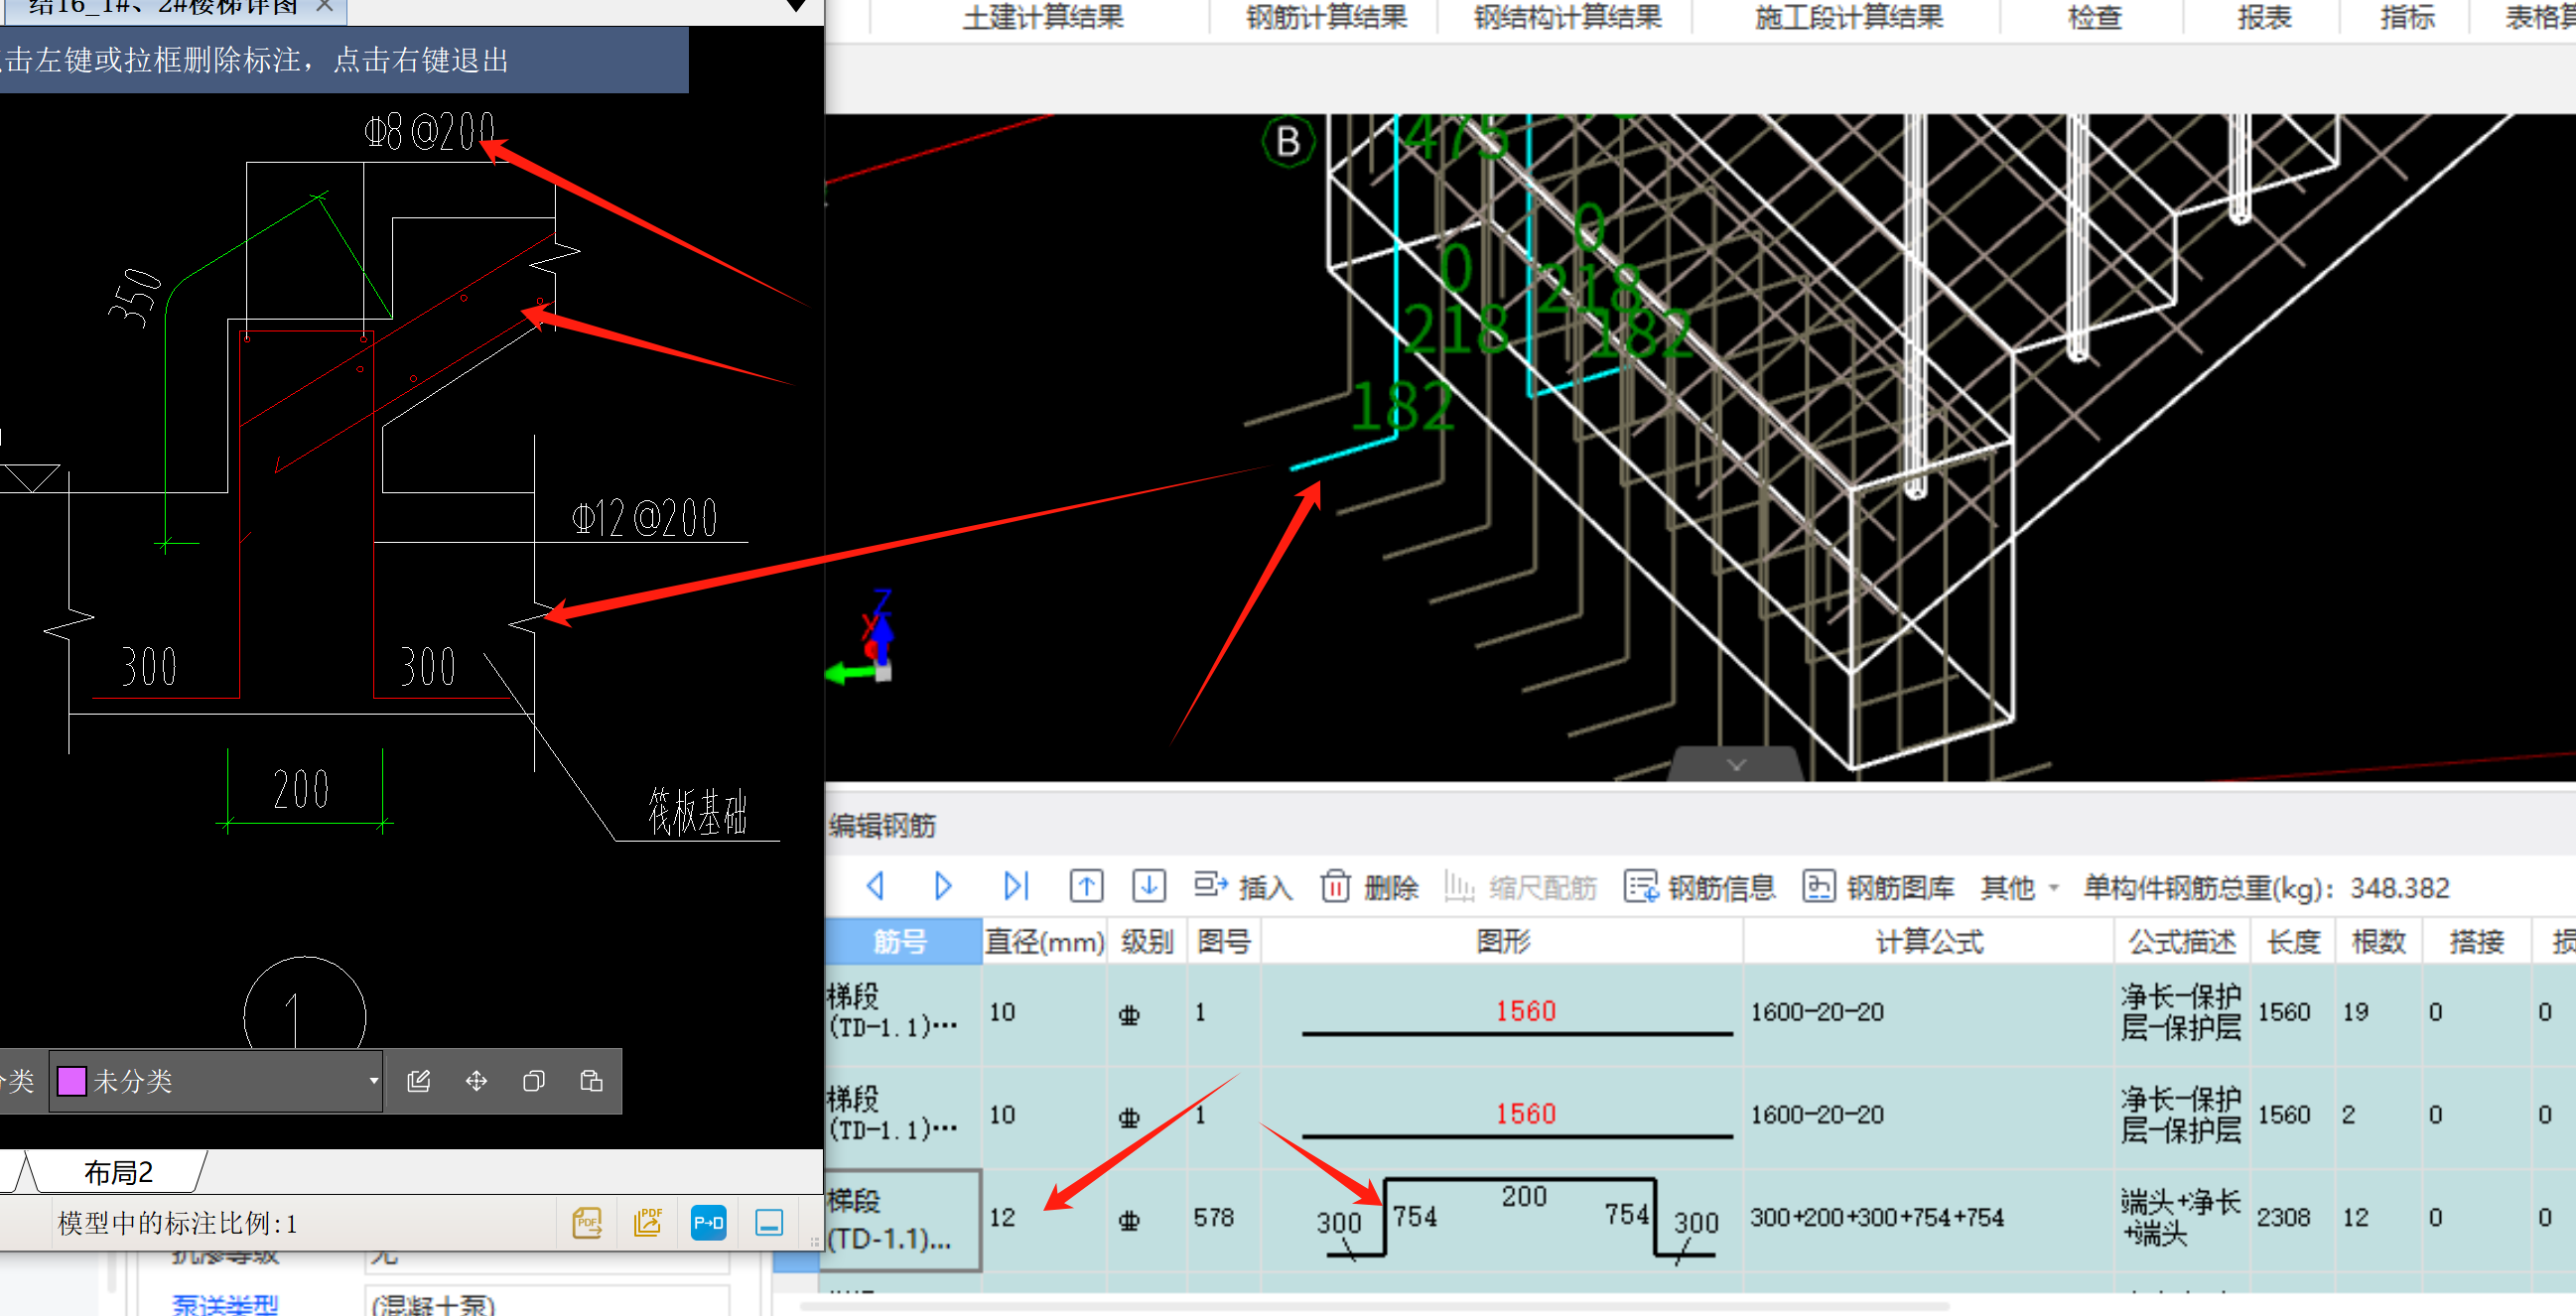This screenshot has height=1316, width=2576.
Task: Click the length 2308 cell
Action: click(2293, 1218)
